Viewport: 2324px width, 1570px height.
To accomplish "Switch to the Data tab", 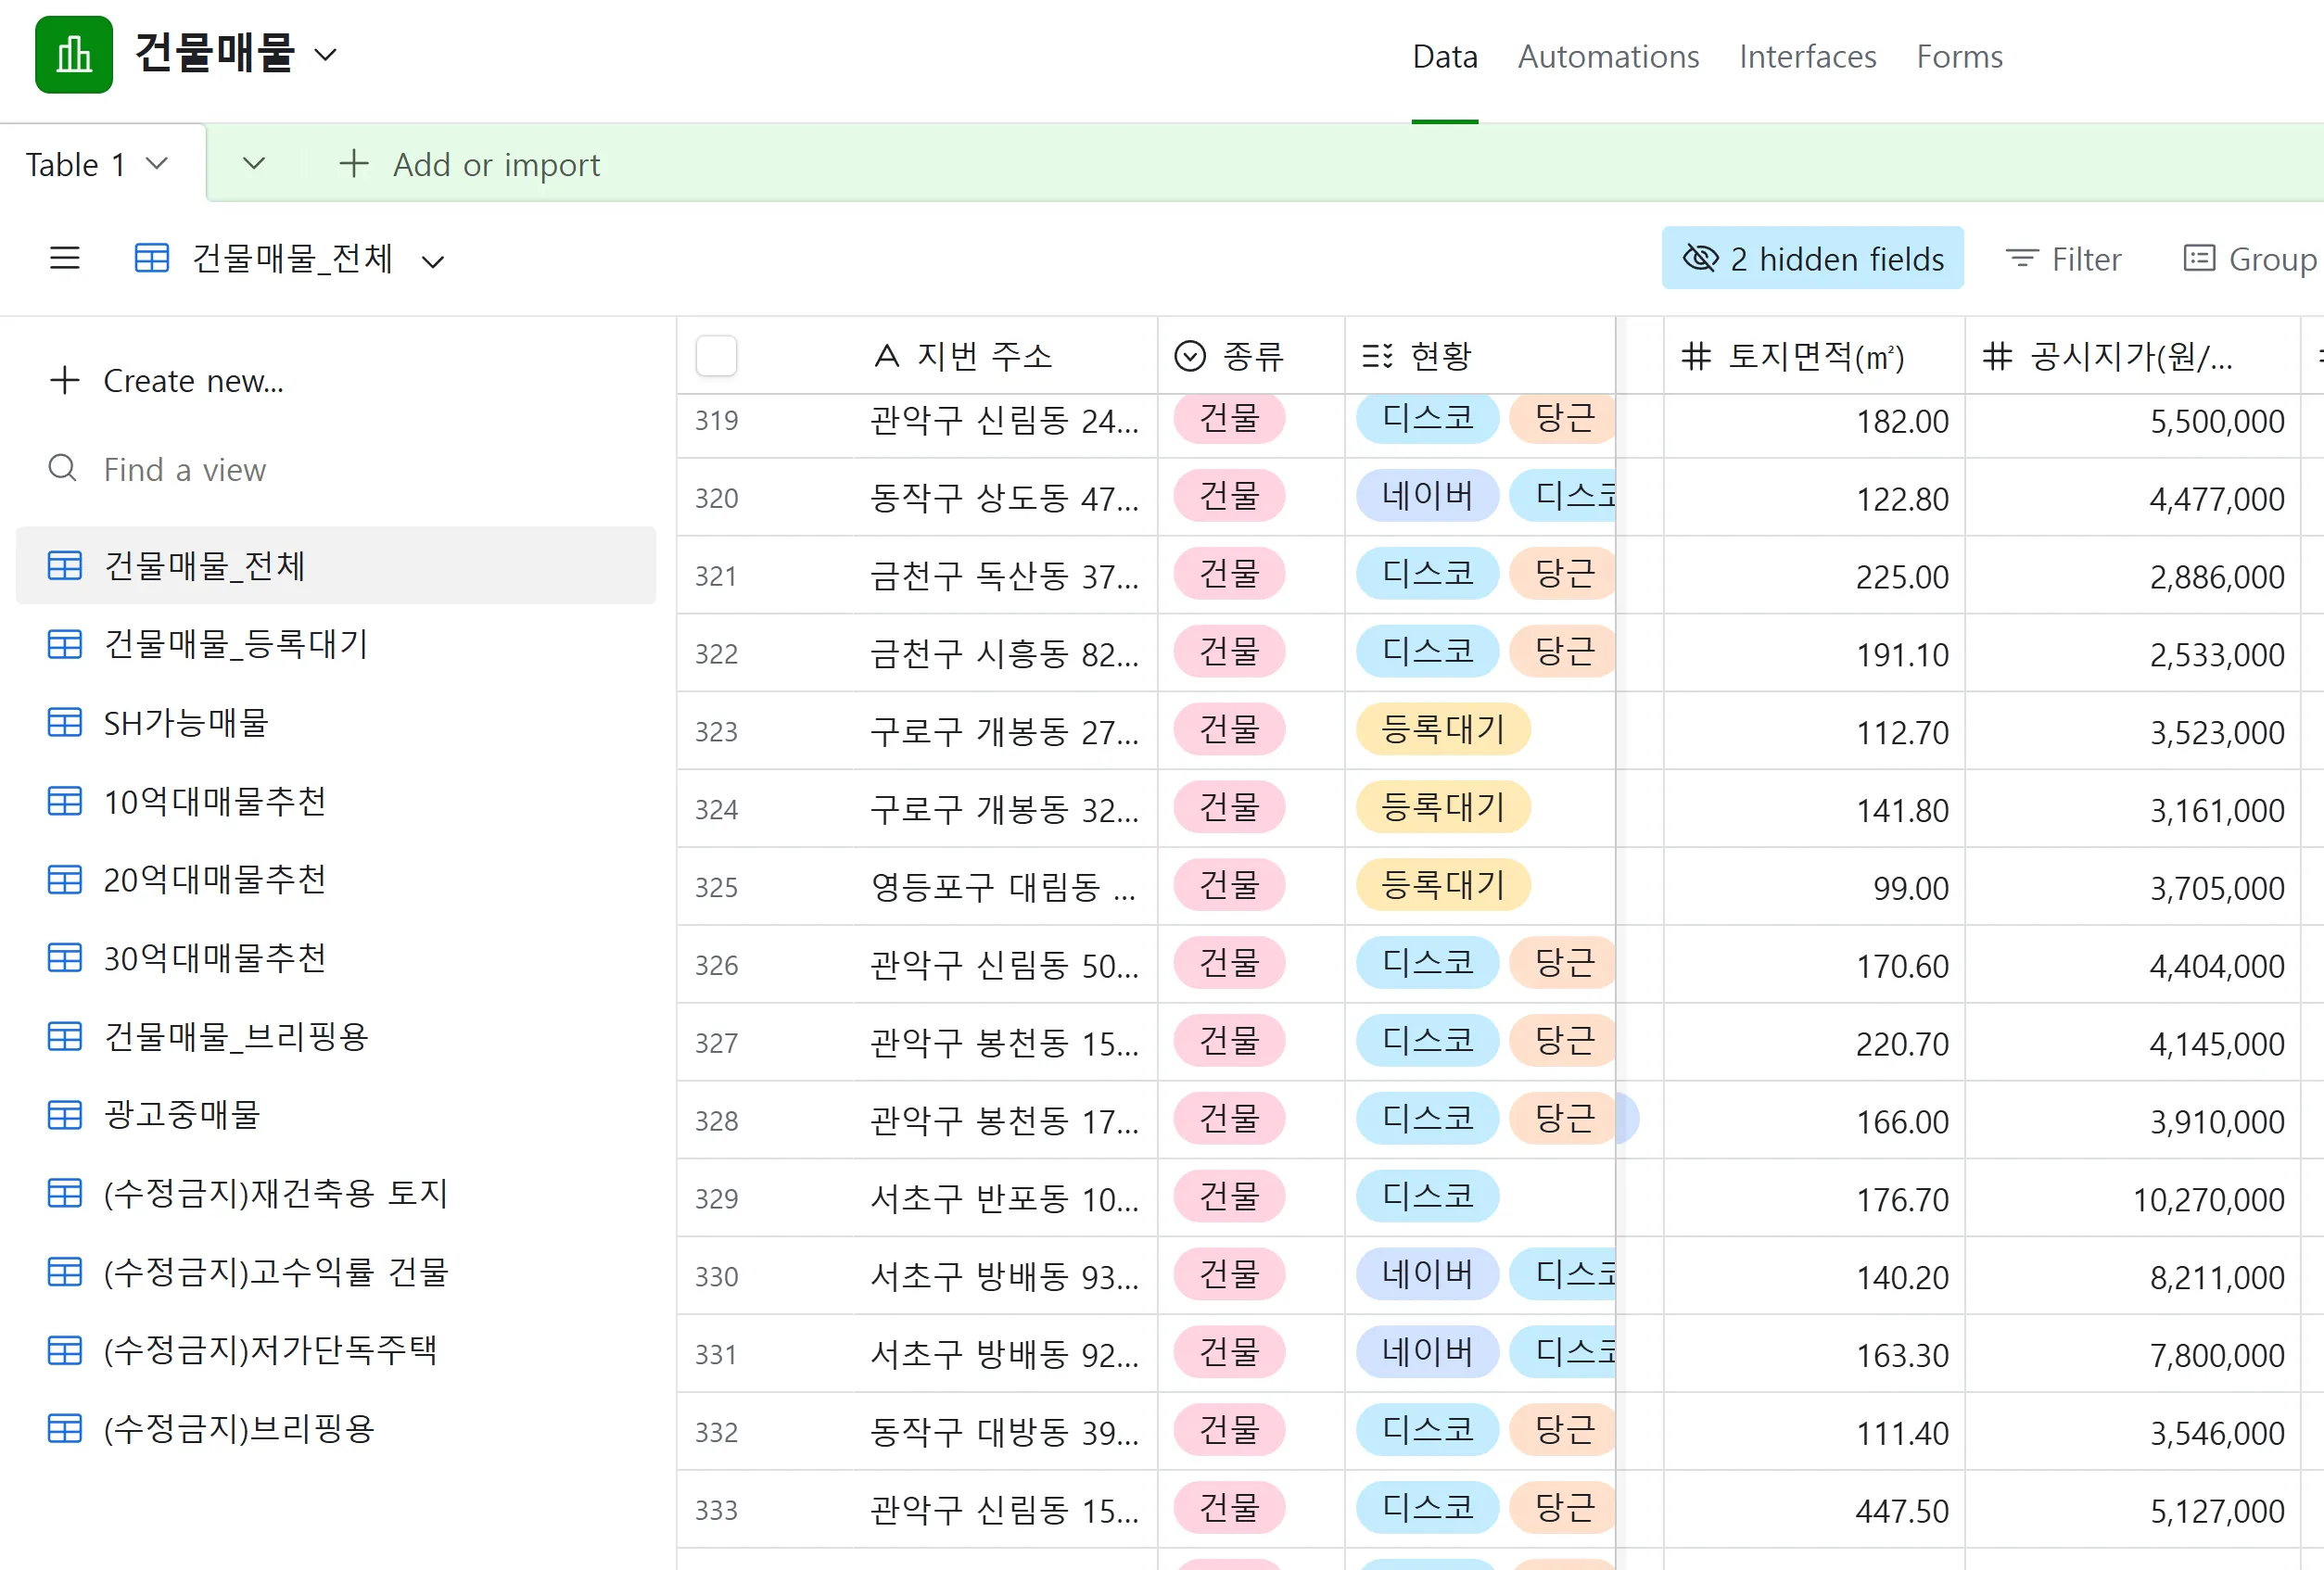I will point(1444,57).
